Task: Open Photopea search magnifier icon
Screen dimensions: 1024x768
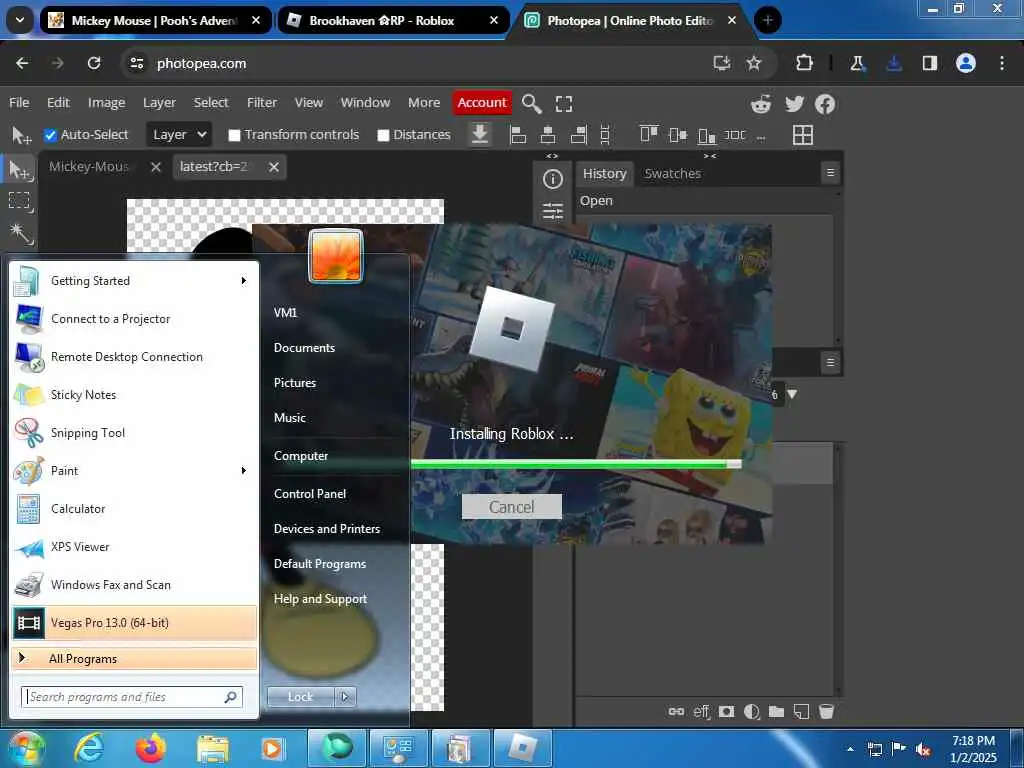Action: pos(532,103)
